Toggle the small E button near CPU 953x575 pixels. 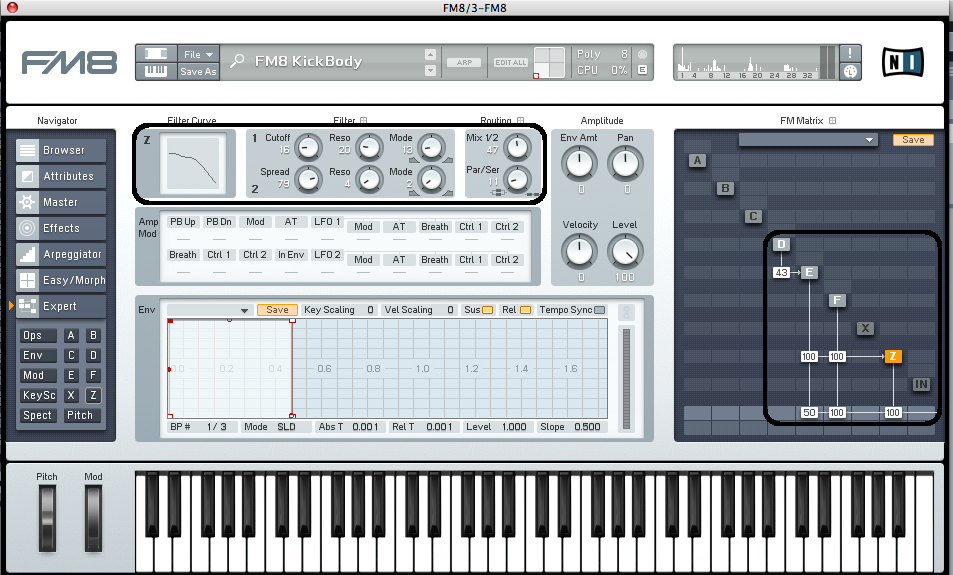pos(642,70)
